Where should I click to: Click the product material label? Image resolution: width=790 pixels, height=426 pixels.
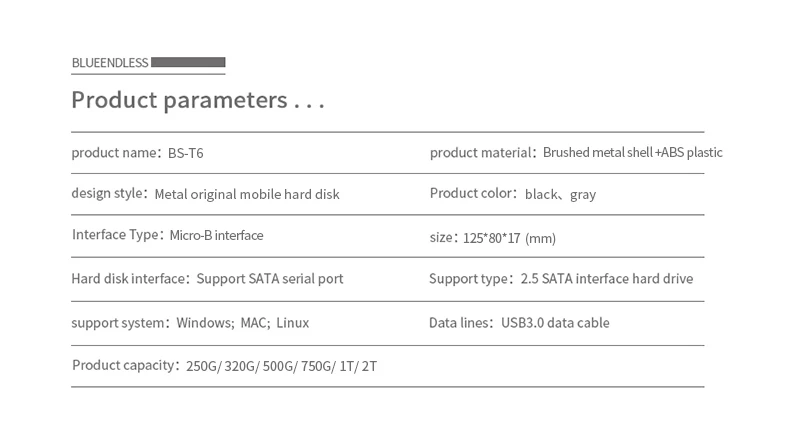click(x=481, y=153)
